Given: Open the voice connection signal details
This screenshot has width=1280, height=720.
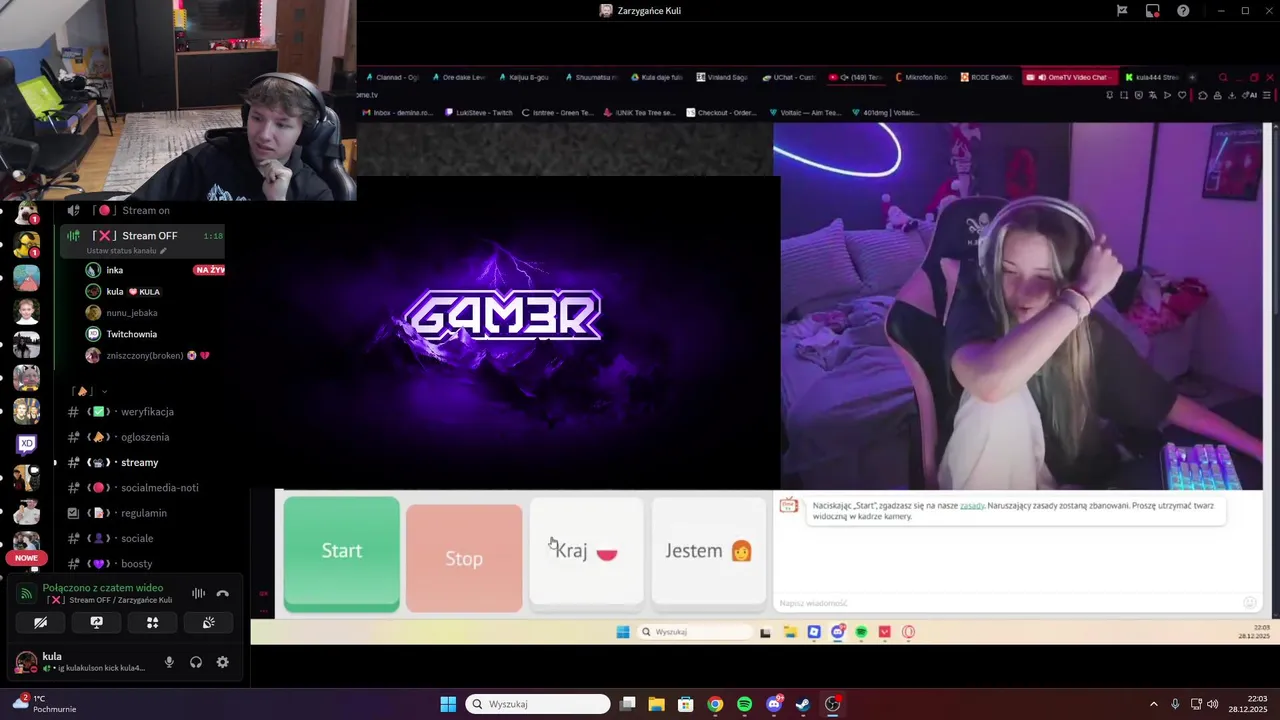Looking at the screenshot, I should pyautogui.click(x=26, y=593).
